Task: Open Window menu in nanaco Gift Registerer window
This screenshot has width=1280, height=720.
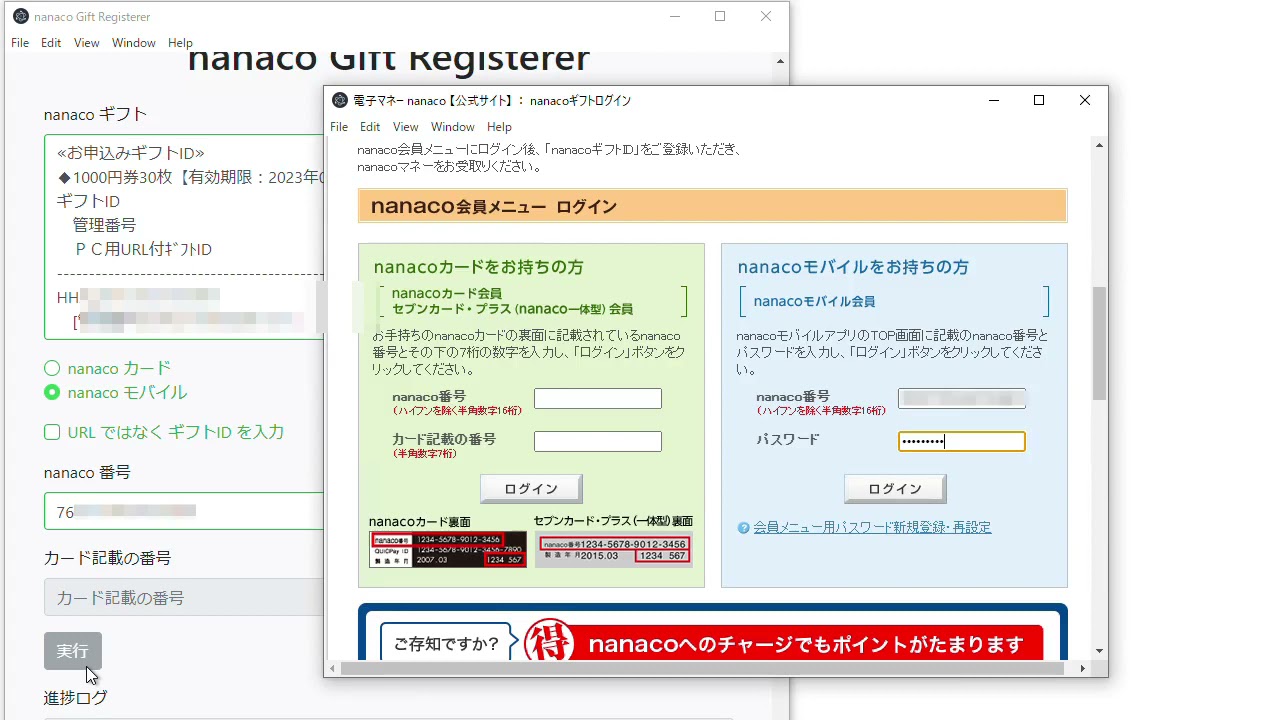Action: [134, 43]
